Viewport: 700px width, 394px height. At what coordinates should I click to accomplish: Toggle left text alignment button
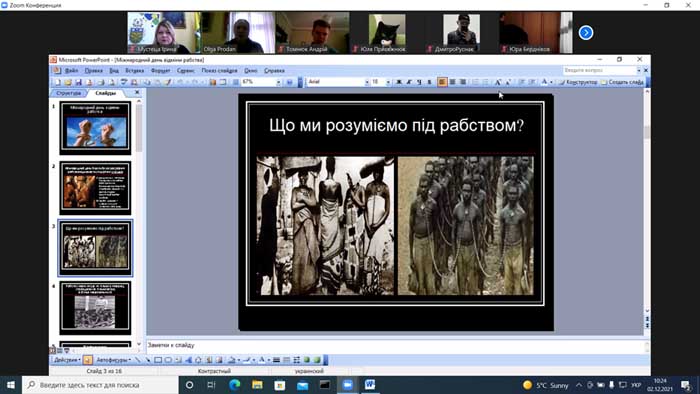(442, 82)
